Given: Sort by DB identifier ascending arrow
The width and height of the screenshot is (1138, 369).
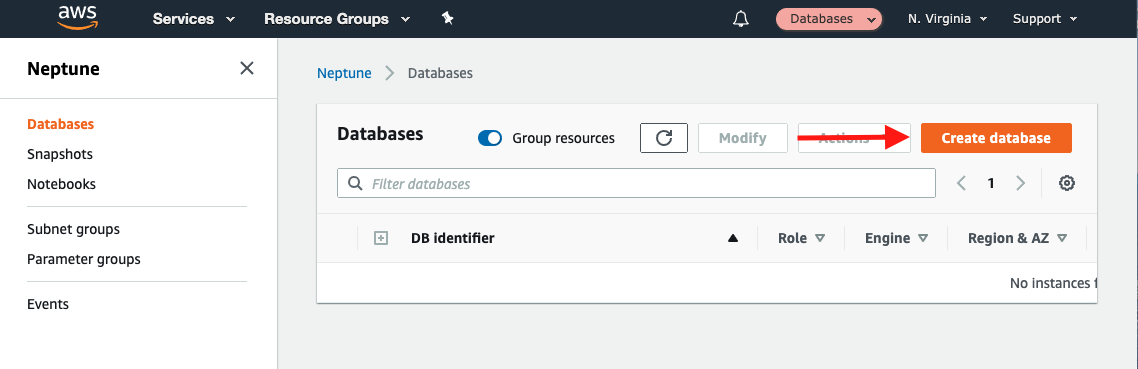Looking at the screenshot, I should tap(732, 238).
